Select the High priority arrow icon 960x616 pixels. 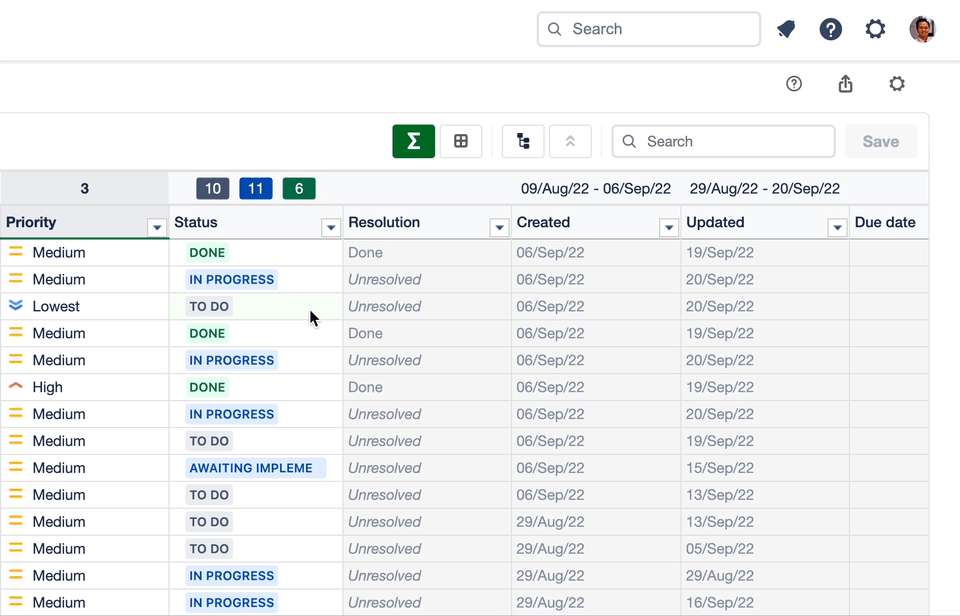pyautogui.click(x=14, y=387)
